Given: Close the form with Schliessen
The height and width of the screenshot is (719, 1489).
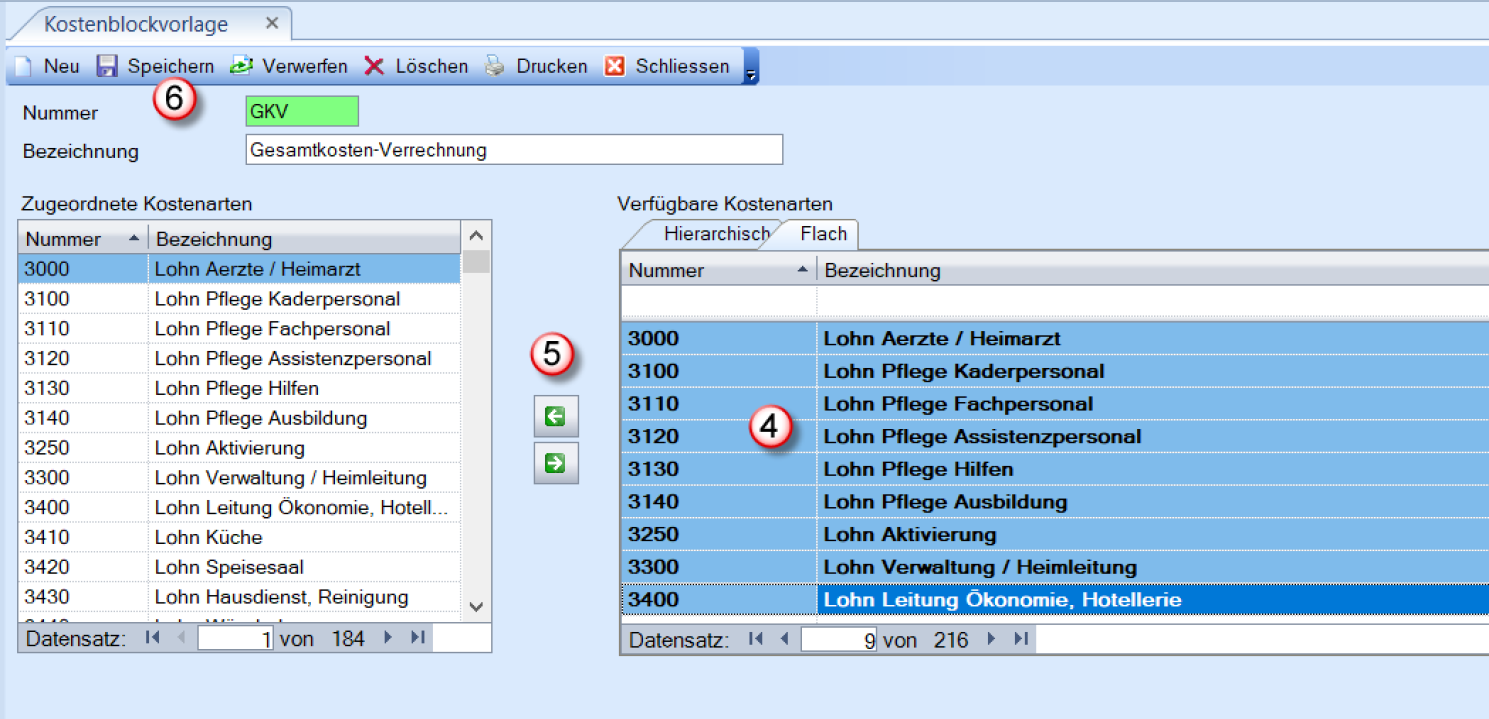Looking at the screenshot, I should click(x=667, y=66).
